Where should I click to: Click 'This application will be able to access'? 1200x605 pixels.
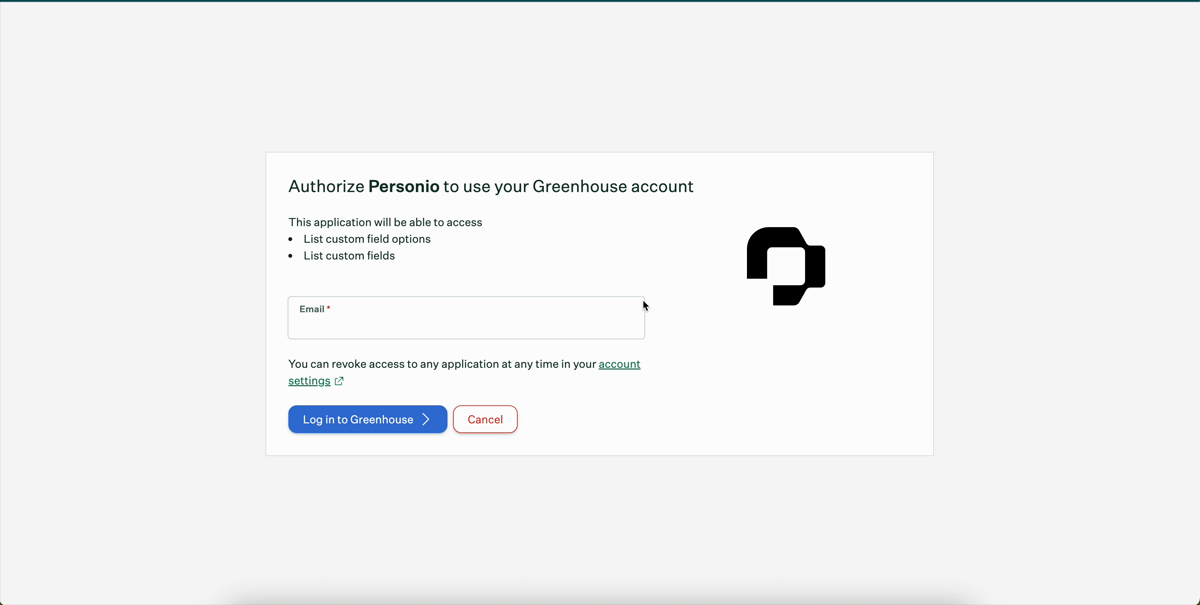[385, 222]
